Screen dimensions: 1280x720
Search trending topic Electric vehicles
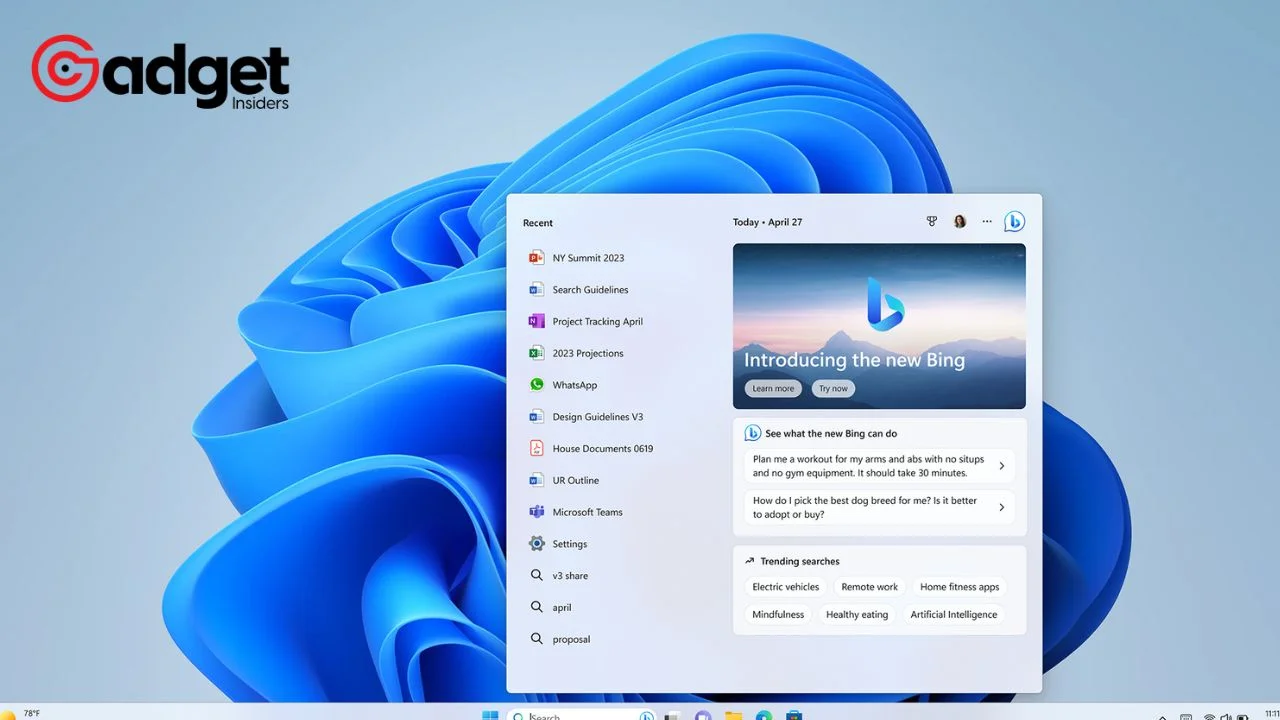click(x=786, y=587)
